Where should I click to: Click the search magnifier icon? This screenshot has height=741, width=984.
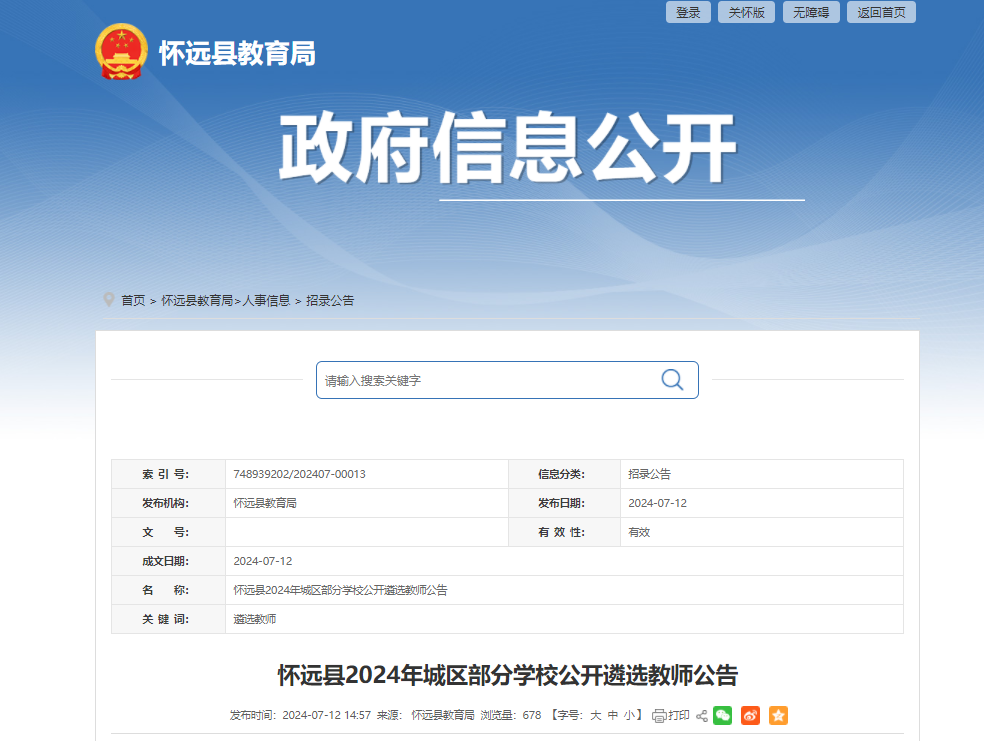click(x=672, y=380)
